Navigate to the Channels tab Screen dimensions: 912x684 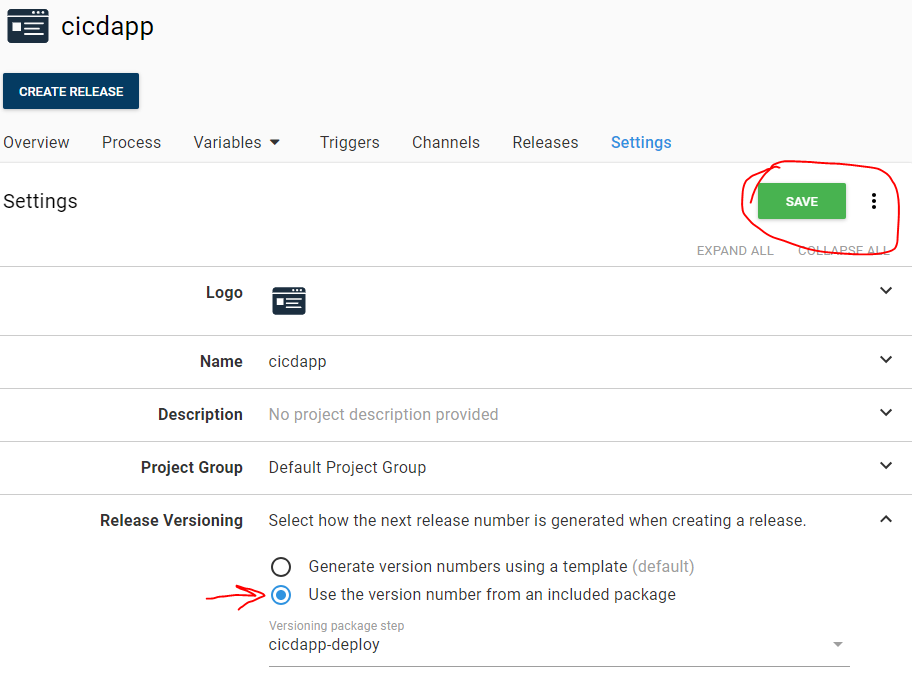click(x=445, y=142)
